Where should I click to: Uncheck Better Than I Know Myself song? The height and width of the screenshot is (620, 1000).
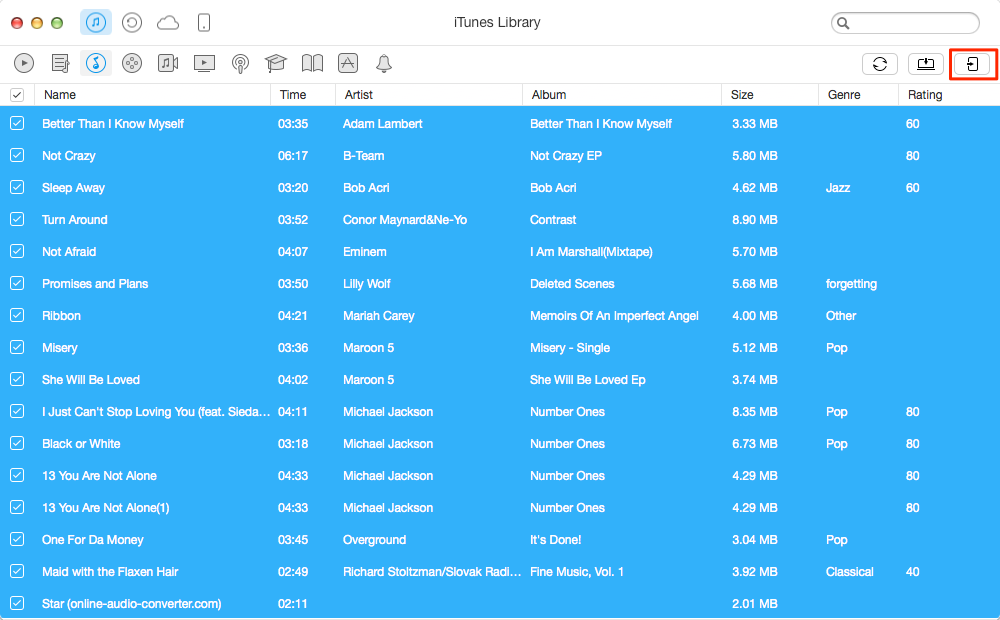17,123
